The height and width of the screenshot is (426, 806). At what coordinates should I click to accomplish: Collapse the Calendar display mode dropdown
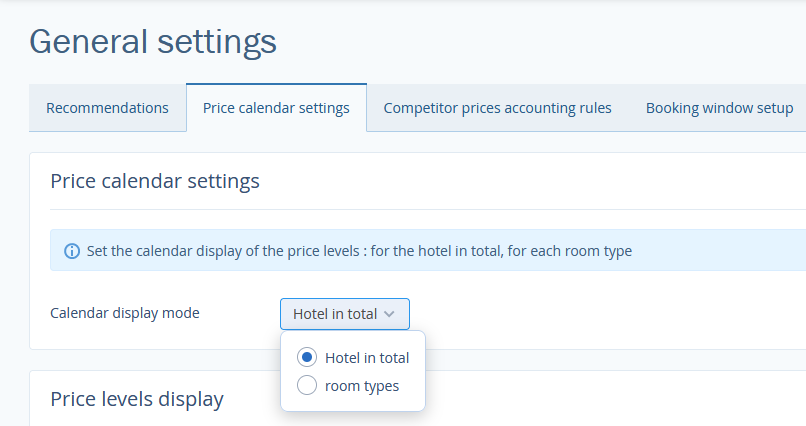point(344,314)
